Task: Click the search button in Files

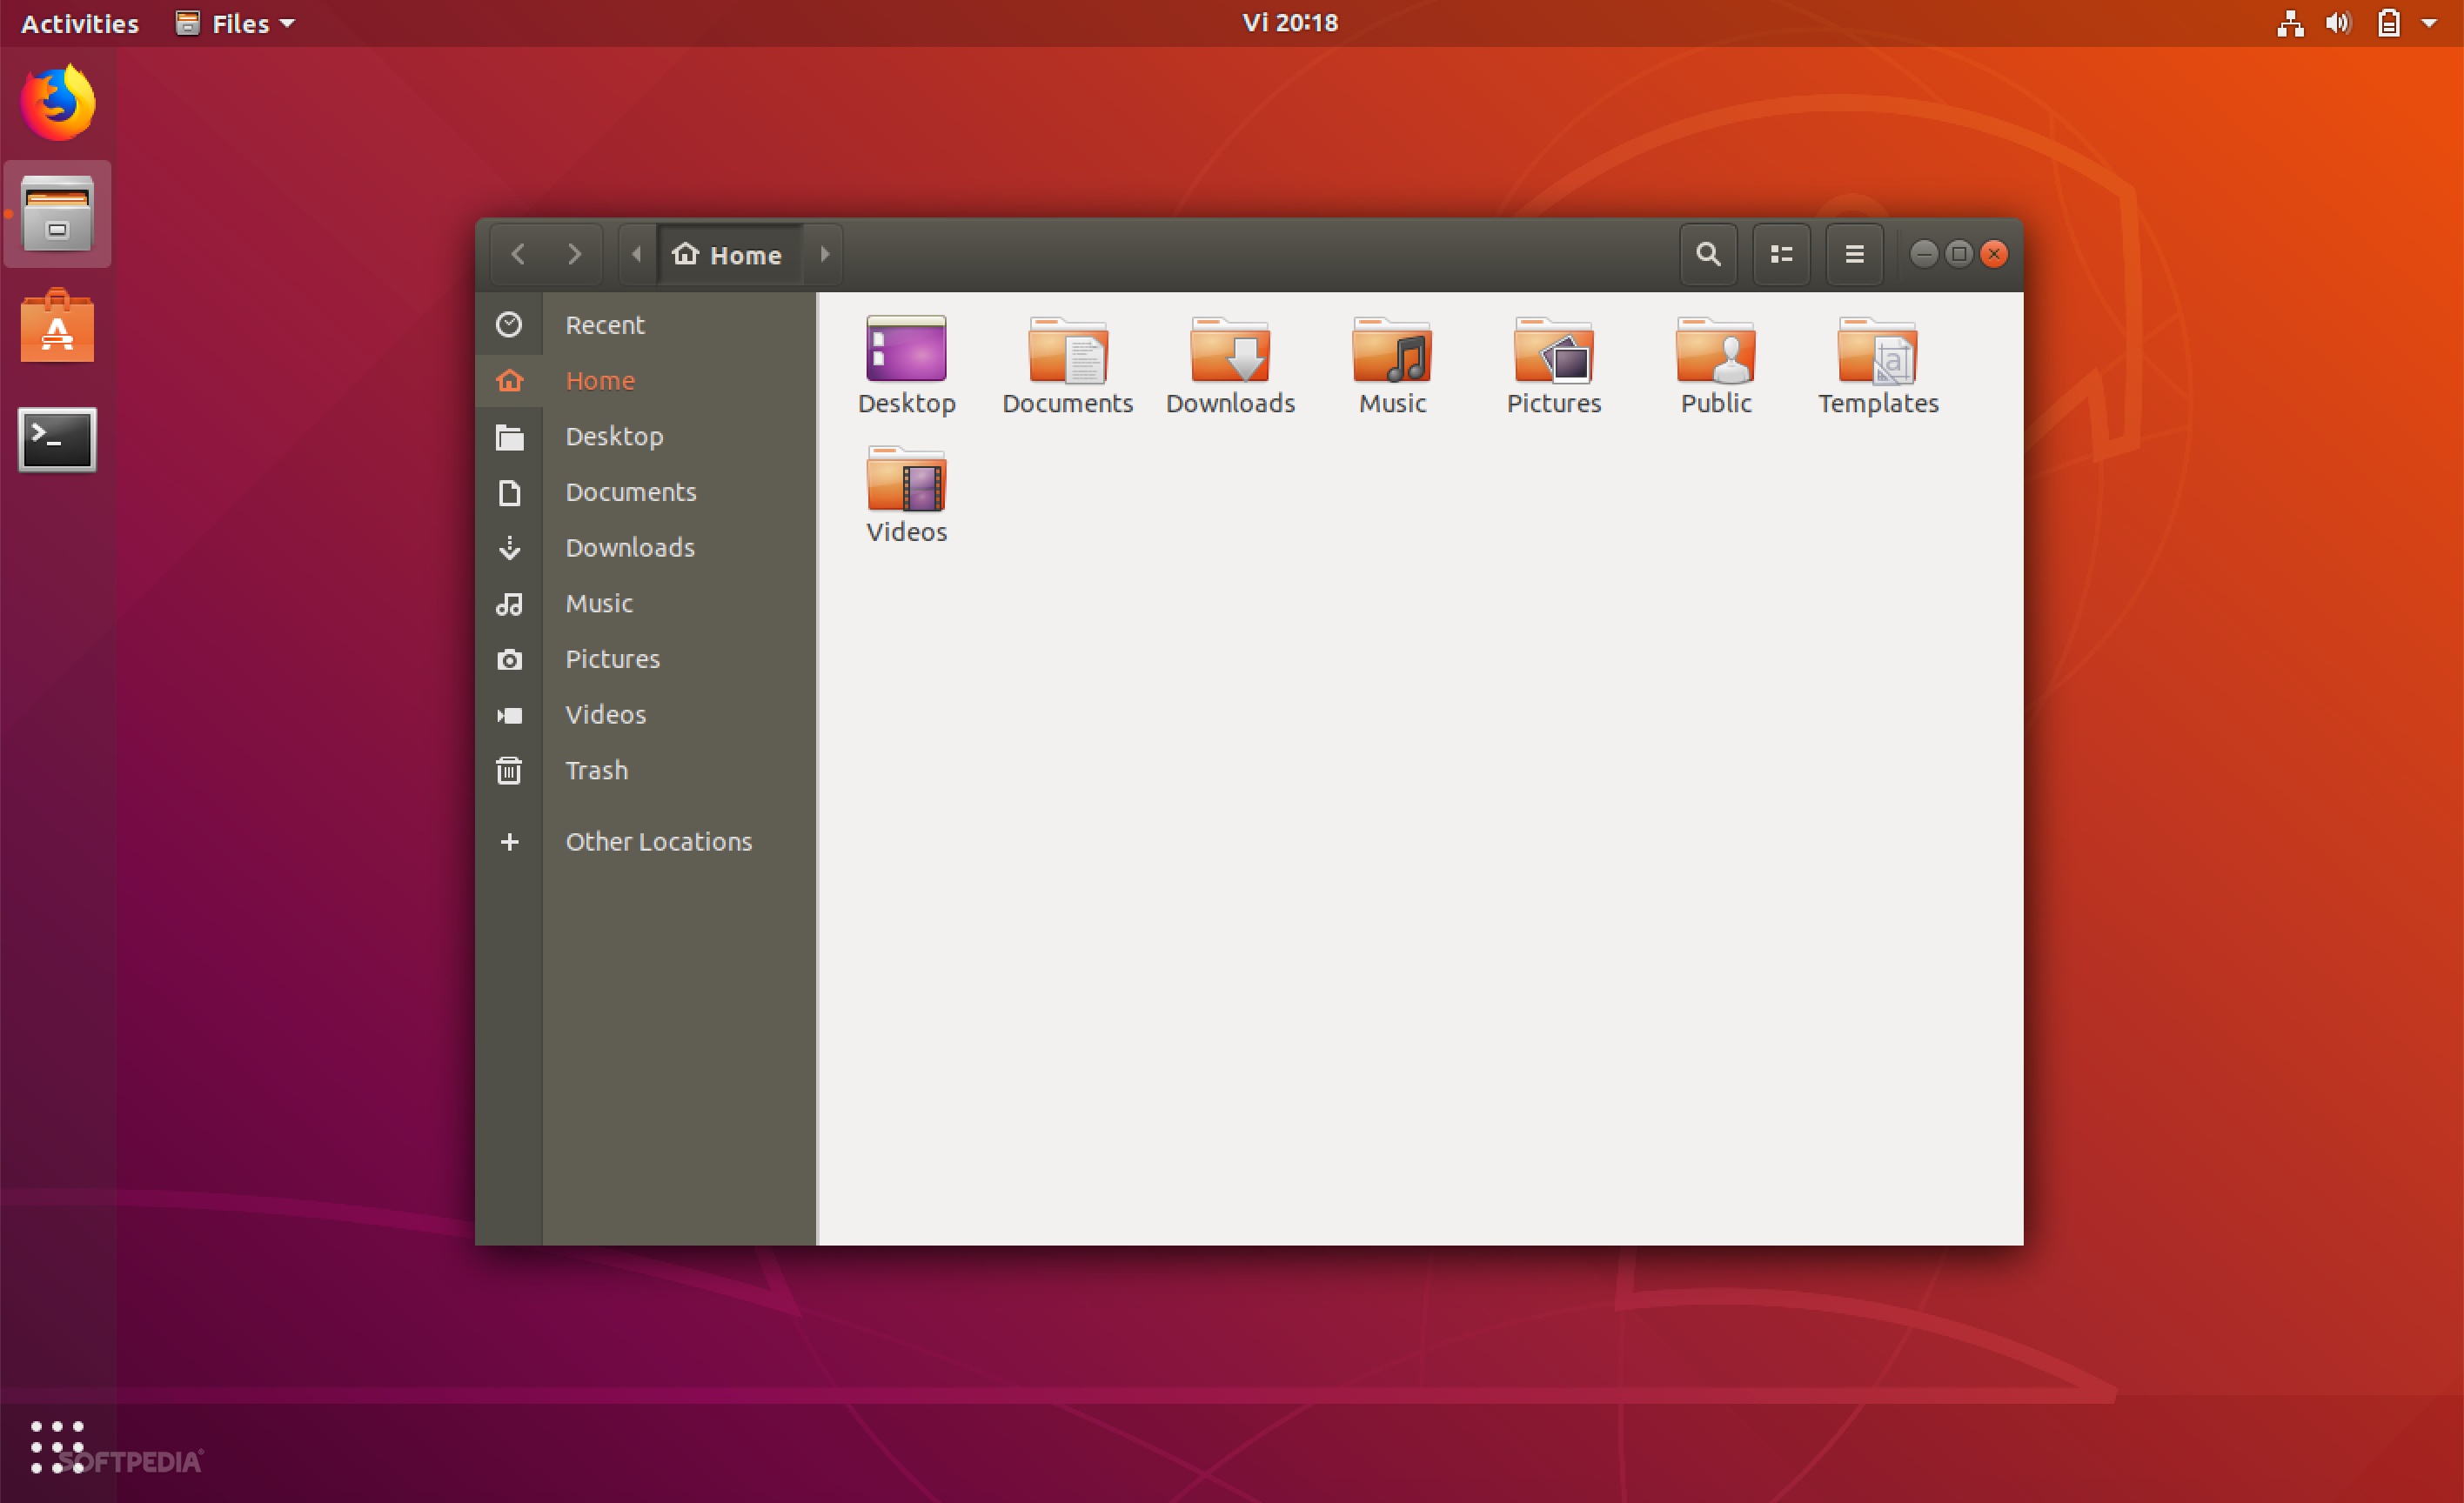Action: [x=1707, y=253]
